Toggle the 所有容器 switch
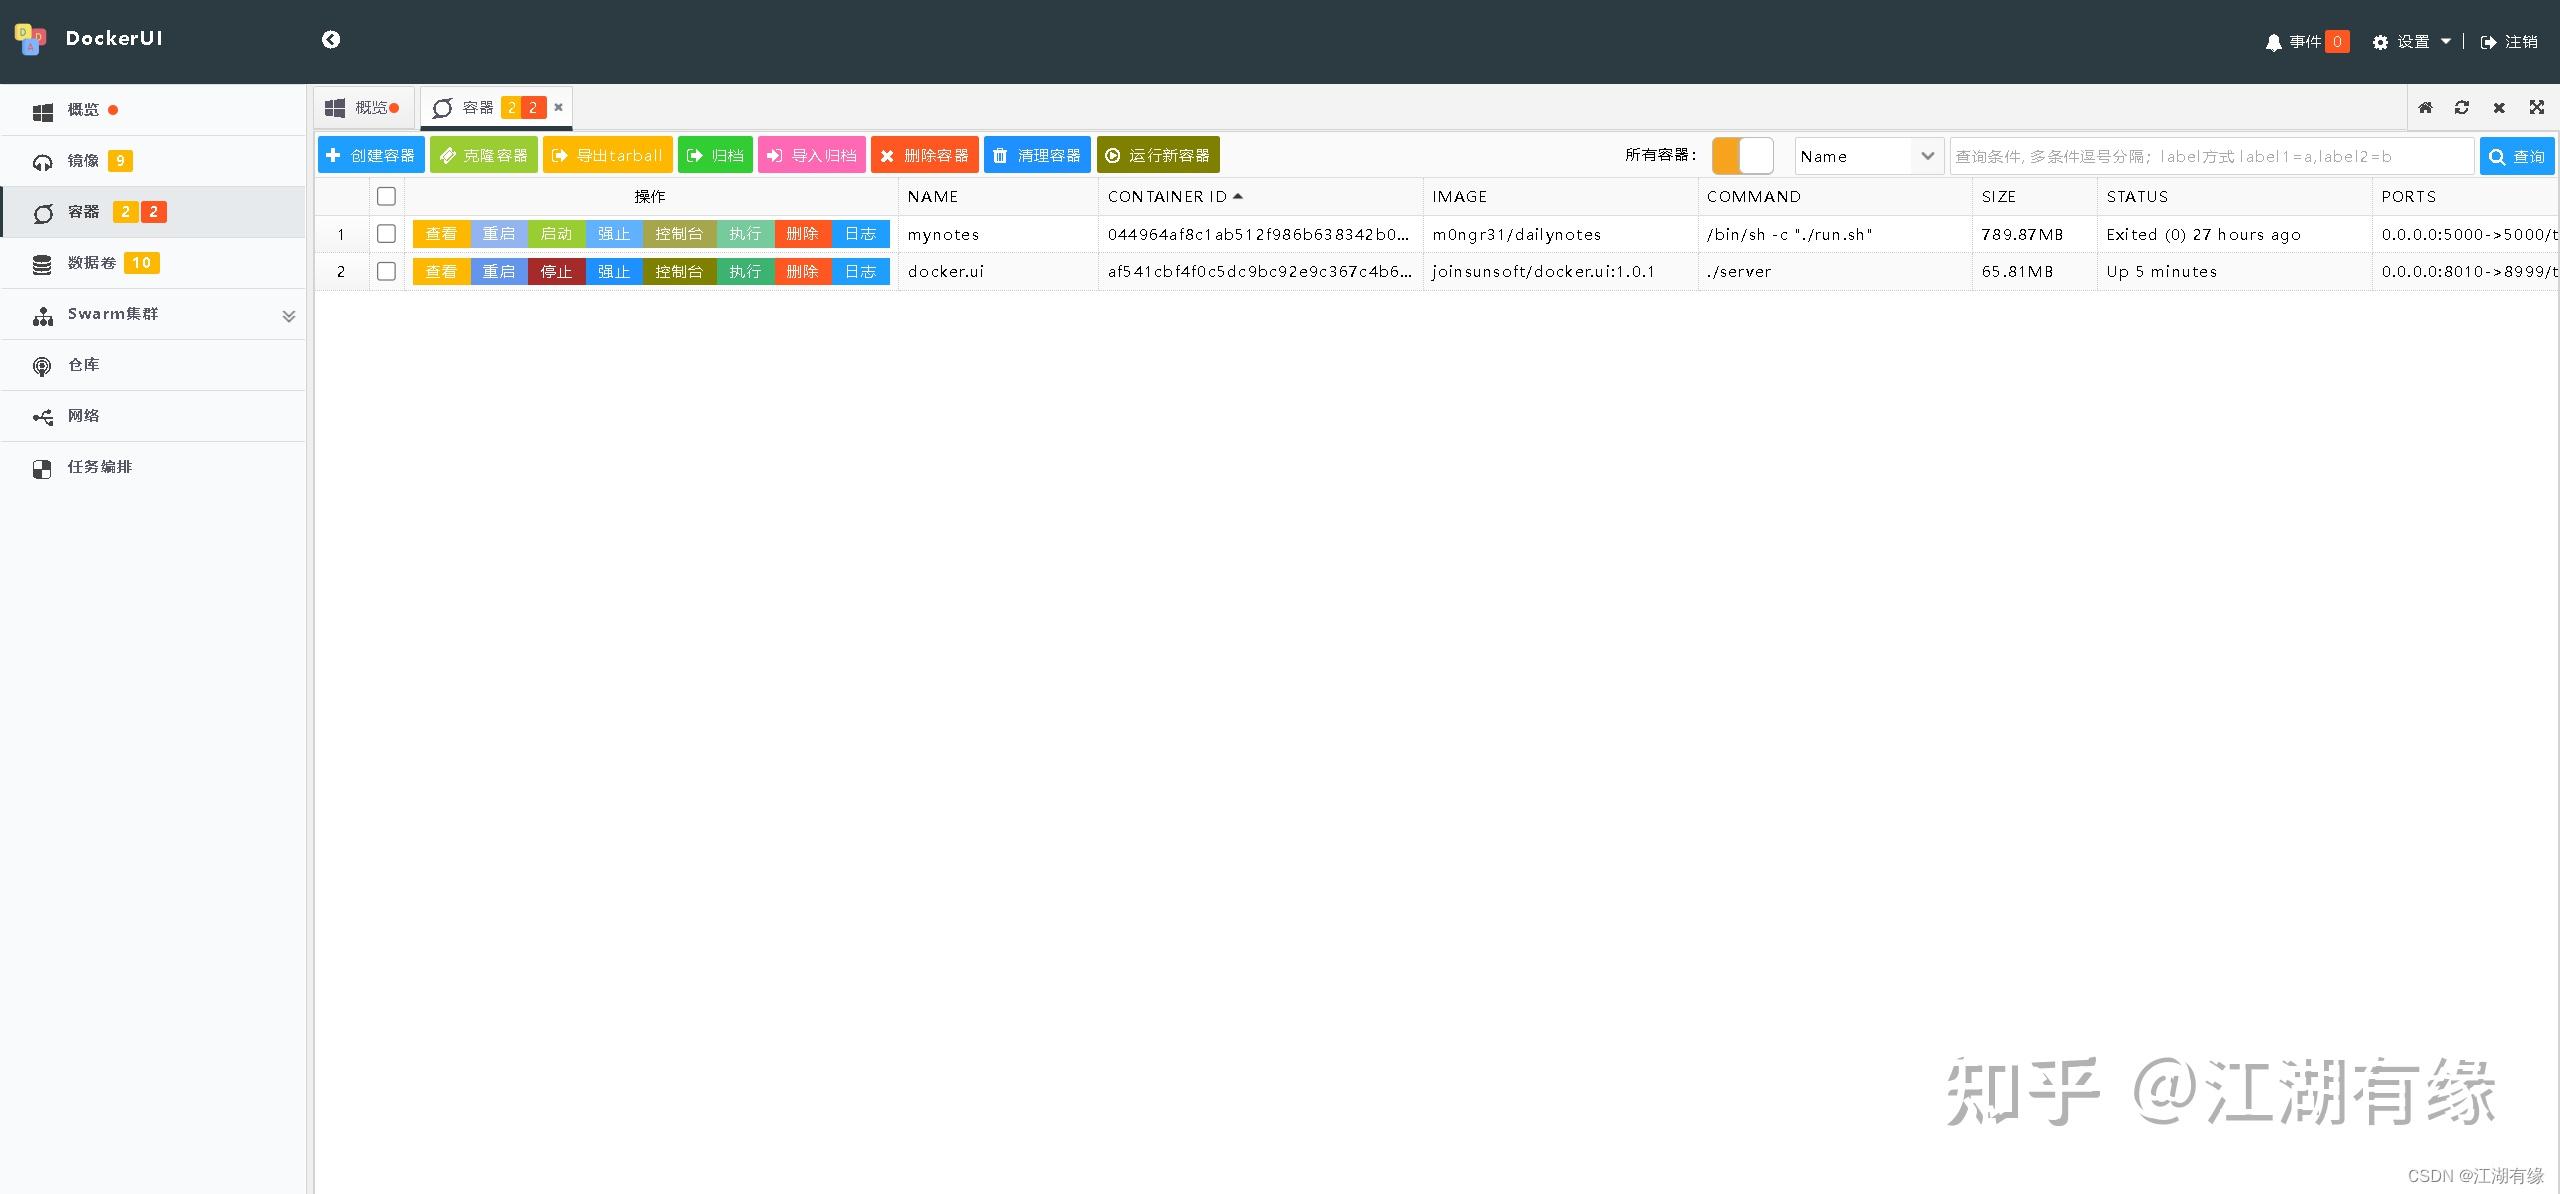 1742,155
